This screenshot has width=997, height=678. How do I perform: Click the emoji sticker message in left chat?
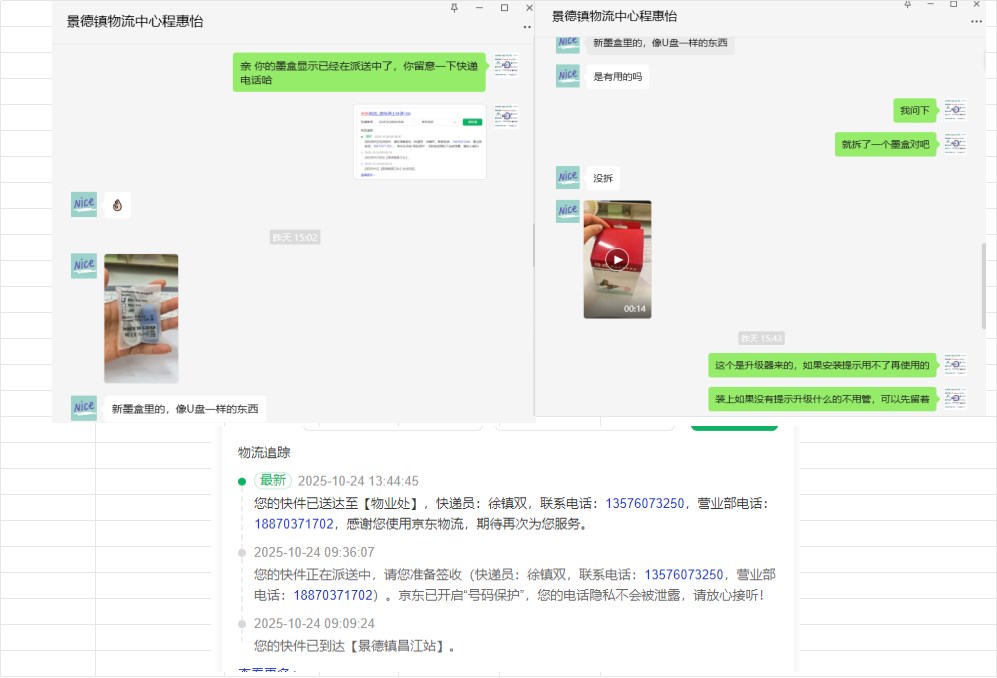click(x=117, y=205)
